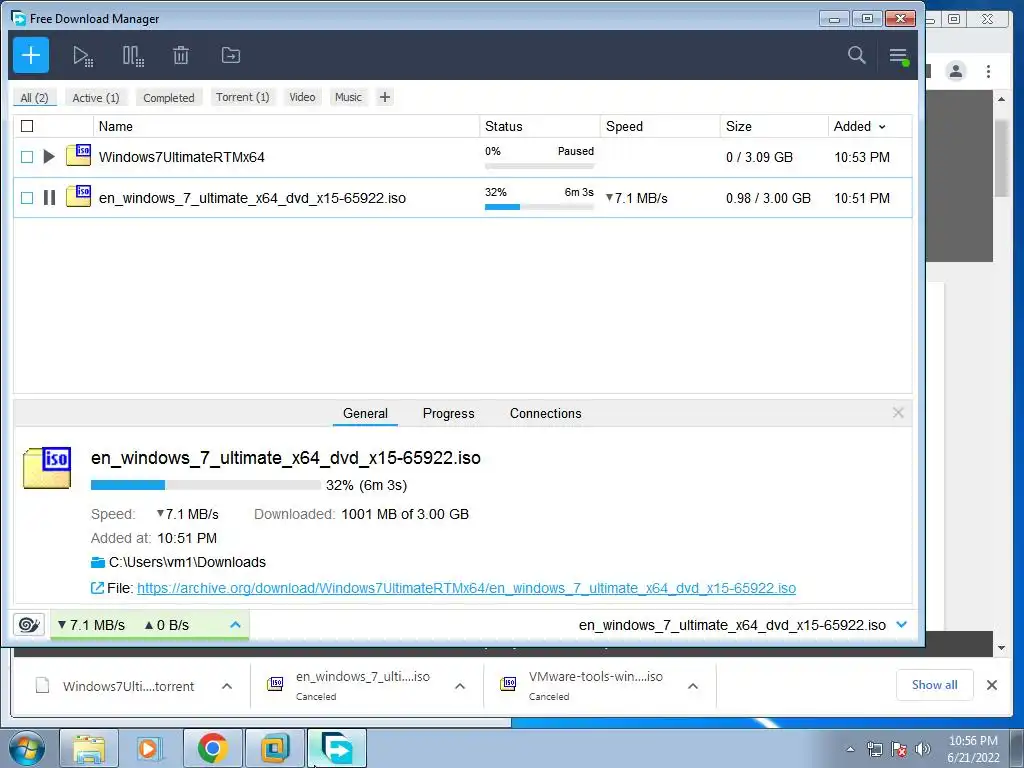The width and height of the screenshot is (1024, 768).
Task: Start all downloads from the toolbar
Action: pyautogui.click(x=82, y=56)
